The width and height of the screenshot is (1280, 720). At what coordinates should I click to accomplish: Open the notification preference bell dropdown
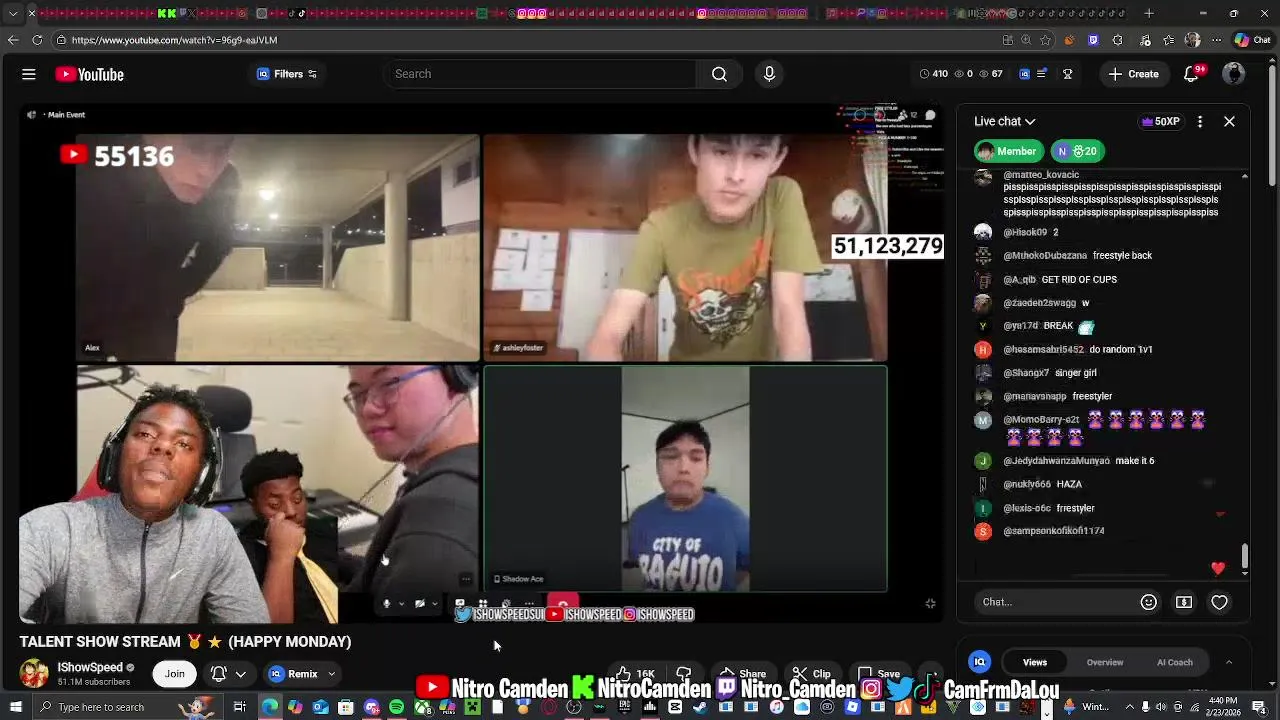coord(228,674)
